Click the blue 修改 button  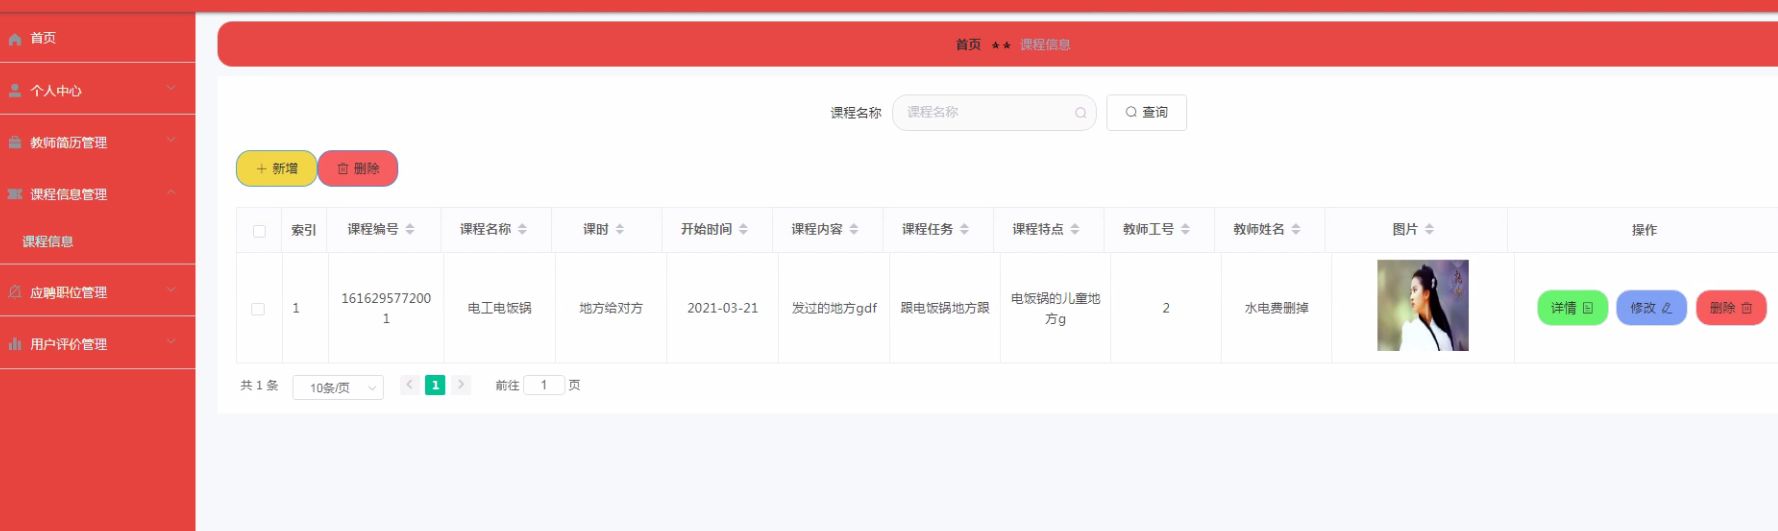coord(1651,308)
